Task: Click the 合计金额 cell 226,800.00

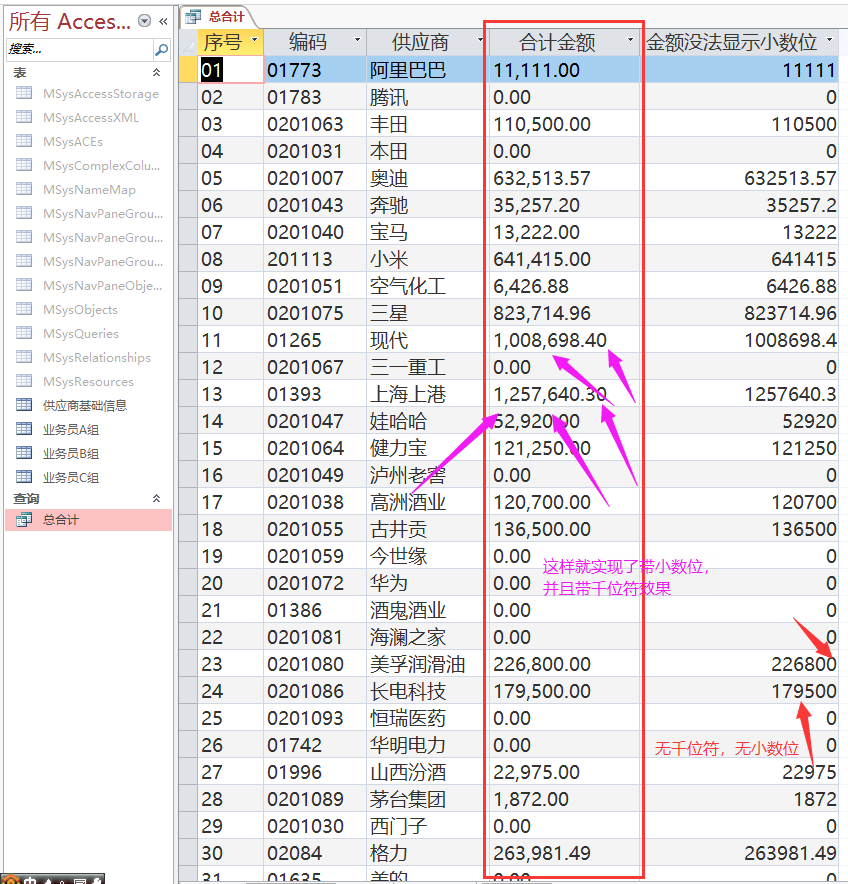Action: [x=566, y=664]
